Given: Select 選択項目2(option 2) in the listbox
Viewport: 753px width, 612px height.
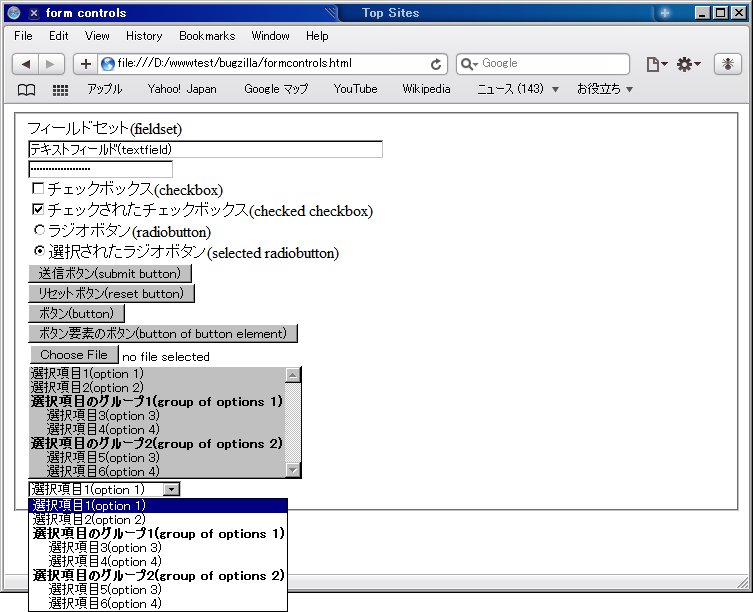Looking at the screenshot, I should pyautogui.click(x=157, y=388).
